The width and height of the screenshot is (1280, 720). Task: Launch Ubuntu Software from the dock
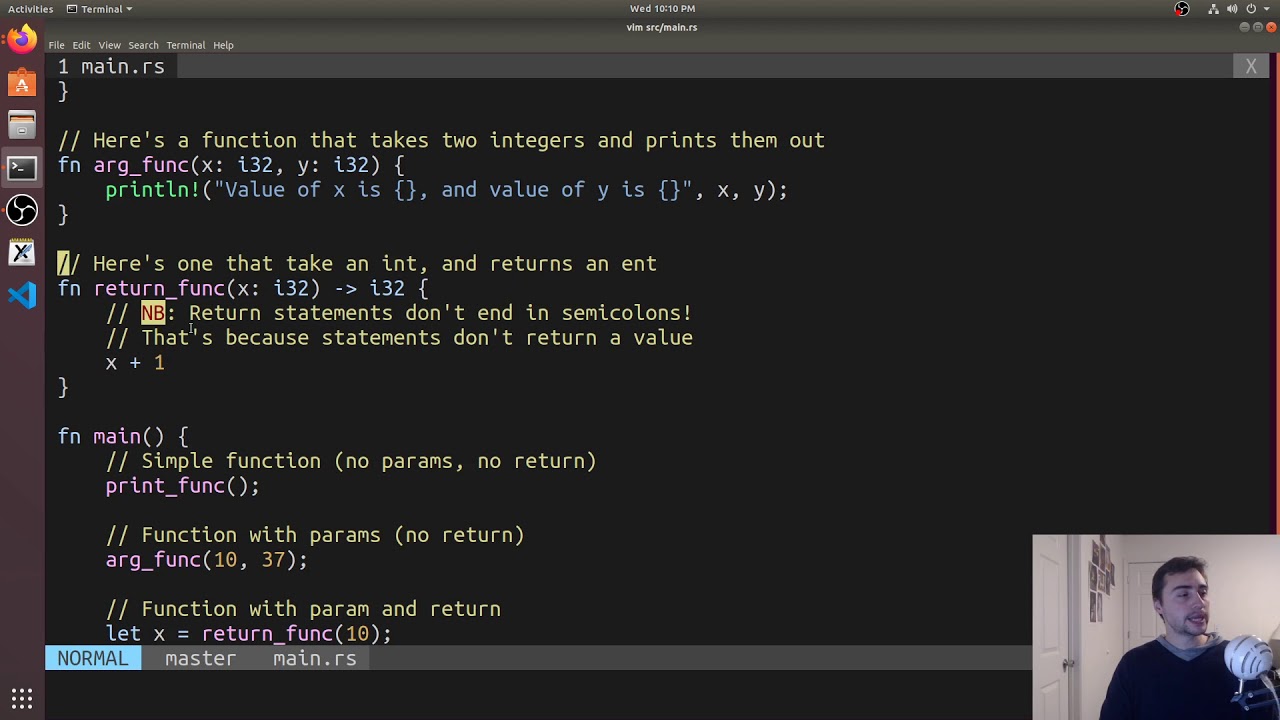(x=22, y=83)
